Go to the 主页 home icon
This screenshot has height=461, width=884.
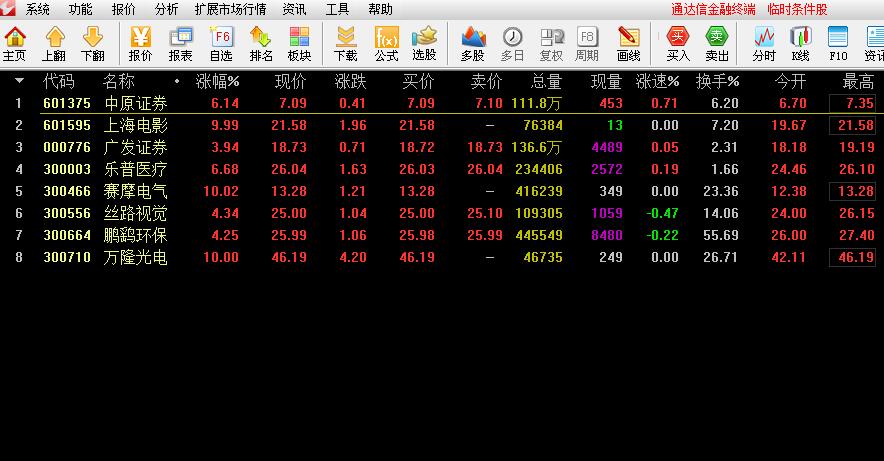pyautogui.click(x=15, y=44)
